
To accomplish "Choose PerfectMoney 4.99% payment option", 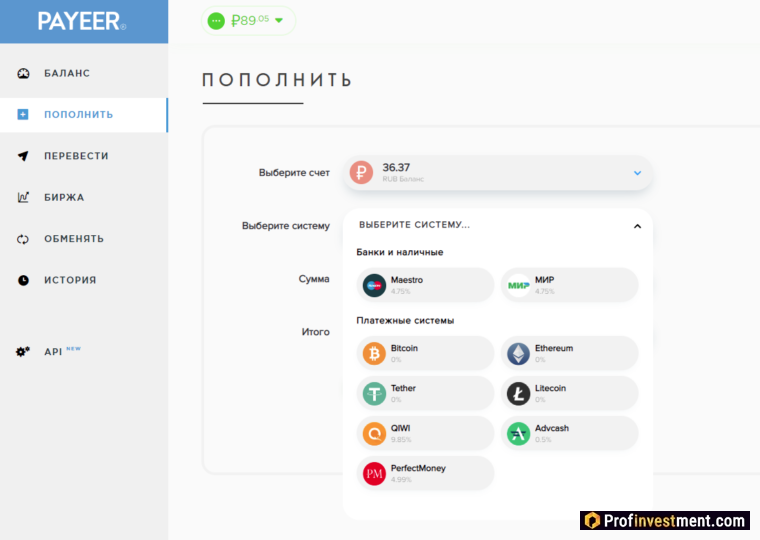I will (x=425, y=474).
